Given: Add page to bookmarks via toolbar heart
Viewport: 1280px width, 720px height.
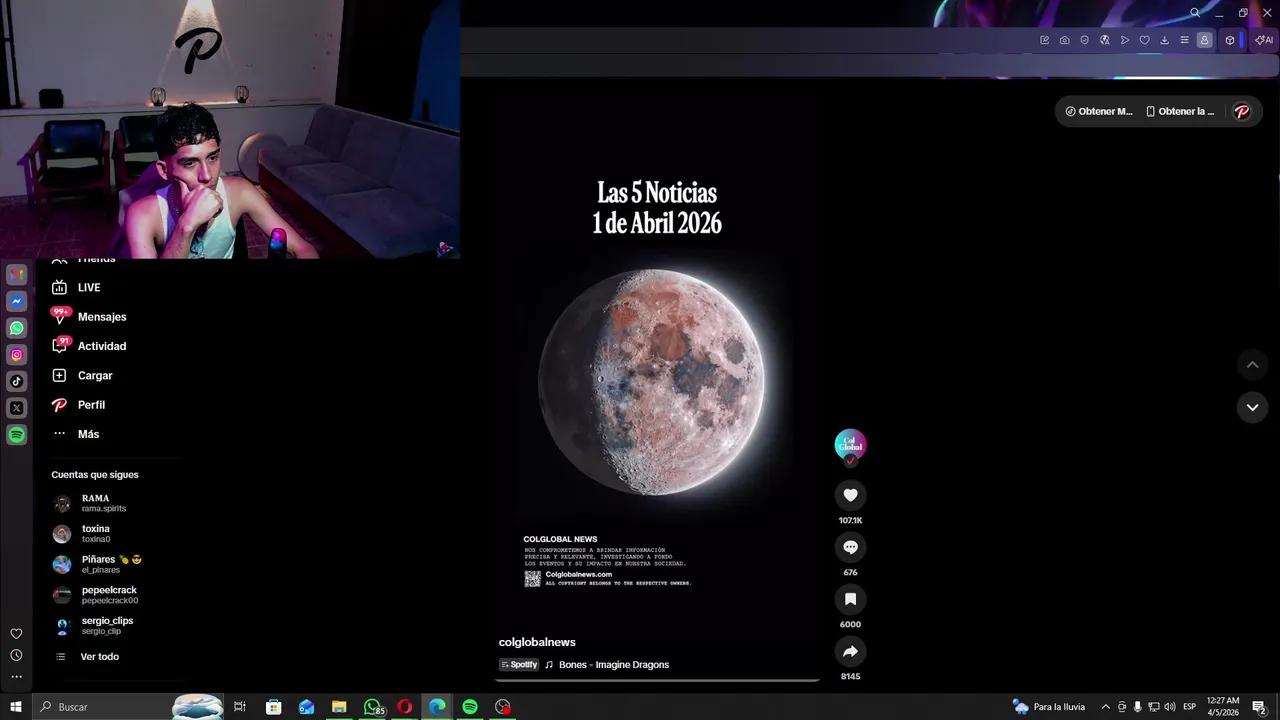Looking at the screenshot, I should (x=1144, y=40).
